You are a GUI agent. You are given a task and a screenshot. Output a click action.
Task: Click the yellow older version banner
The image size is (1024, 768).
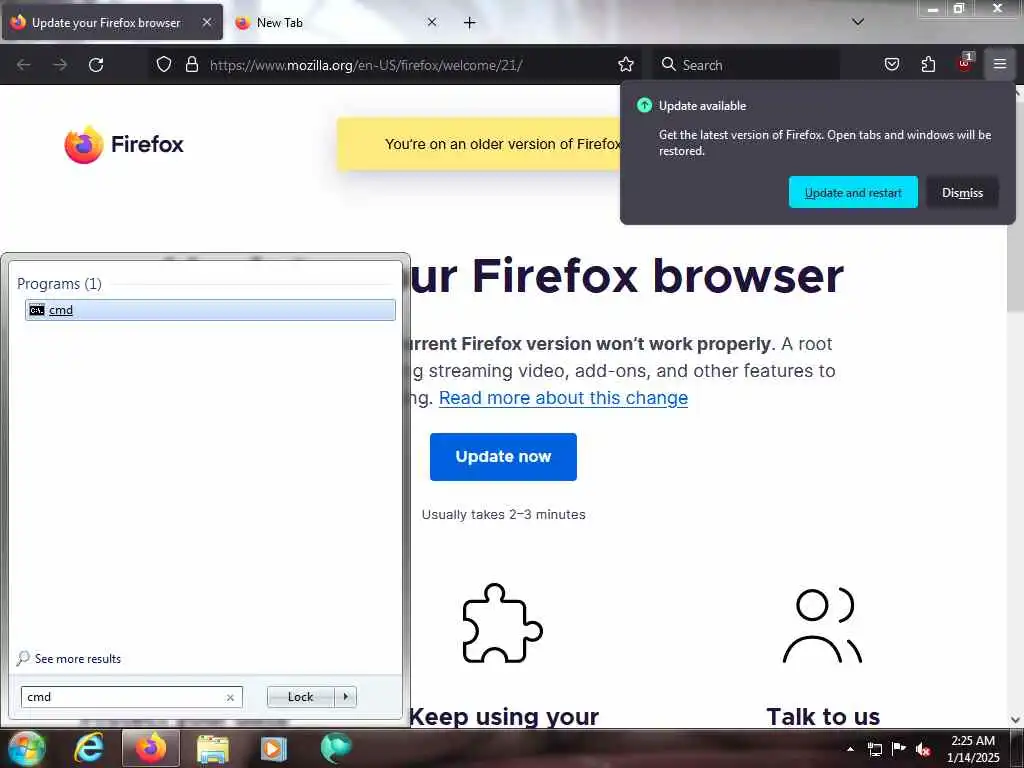coord(479,144)
